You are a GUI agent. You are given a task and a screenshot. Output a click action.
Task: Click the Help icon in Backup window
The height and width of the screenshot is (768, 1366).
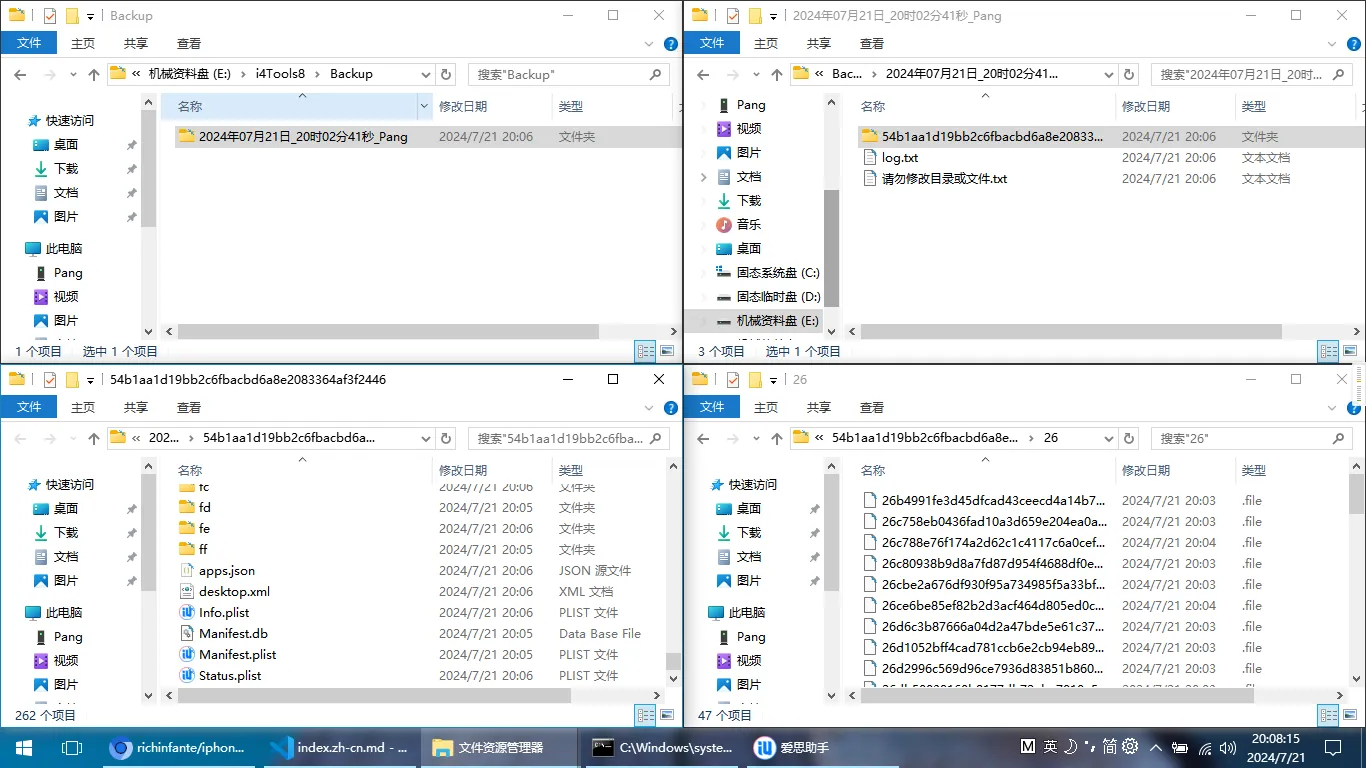(671, 44)
